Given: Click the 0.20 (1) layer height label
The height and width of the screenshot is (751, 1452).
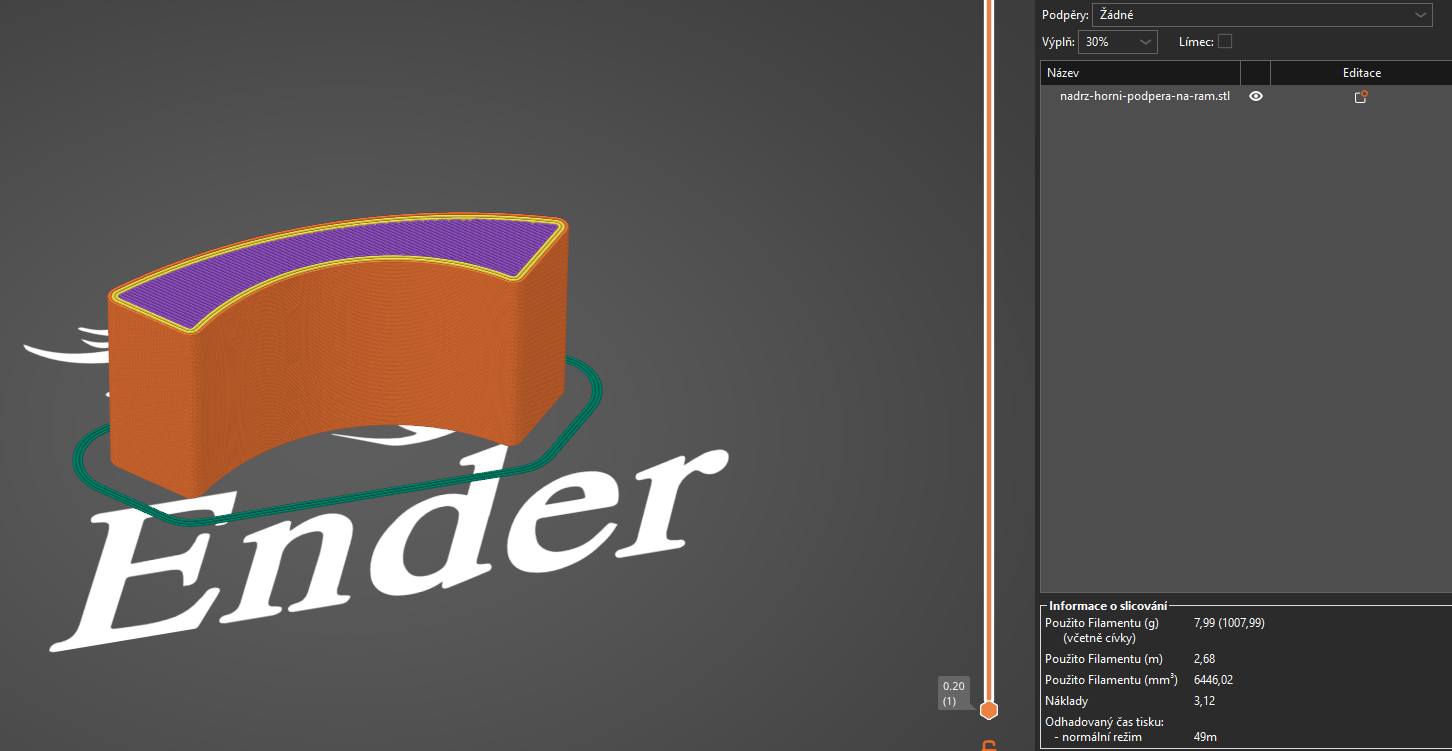Looking at the screenshot, I should [953, 693].
